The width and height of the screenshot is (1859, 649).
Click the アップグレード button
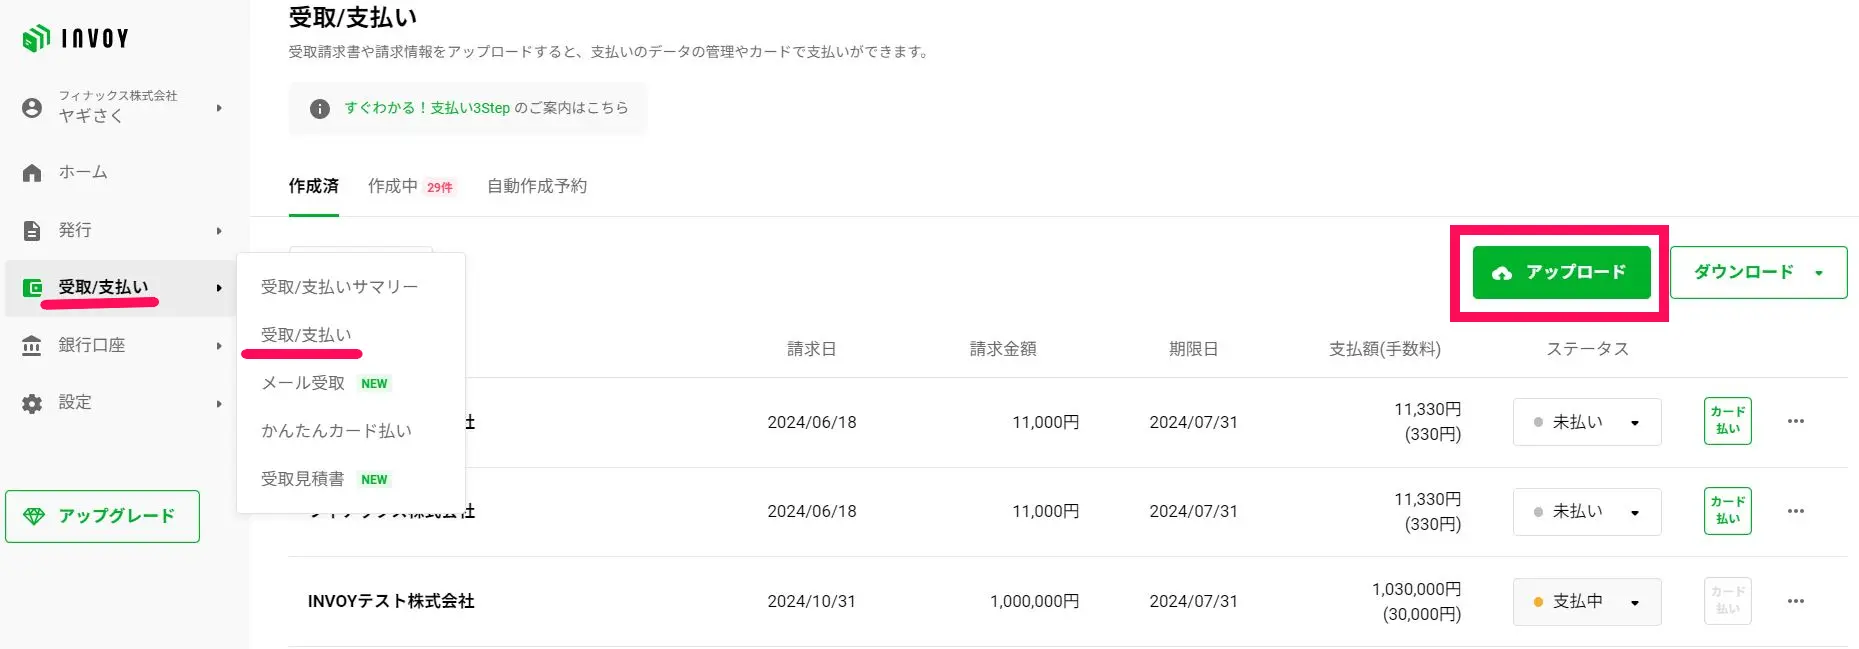(102, 516)
